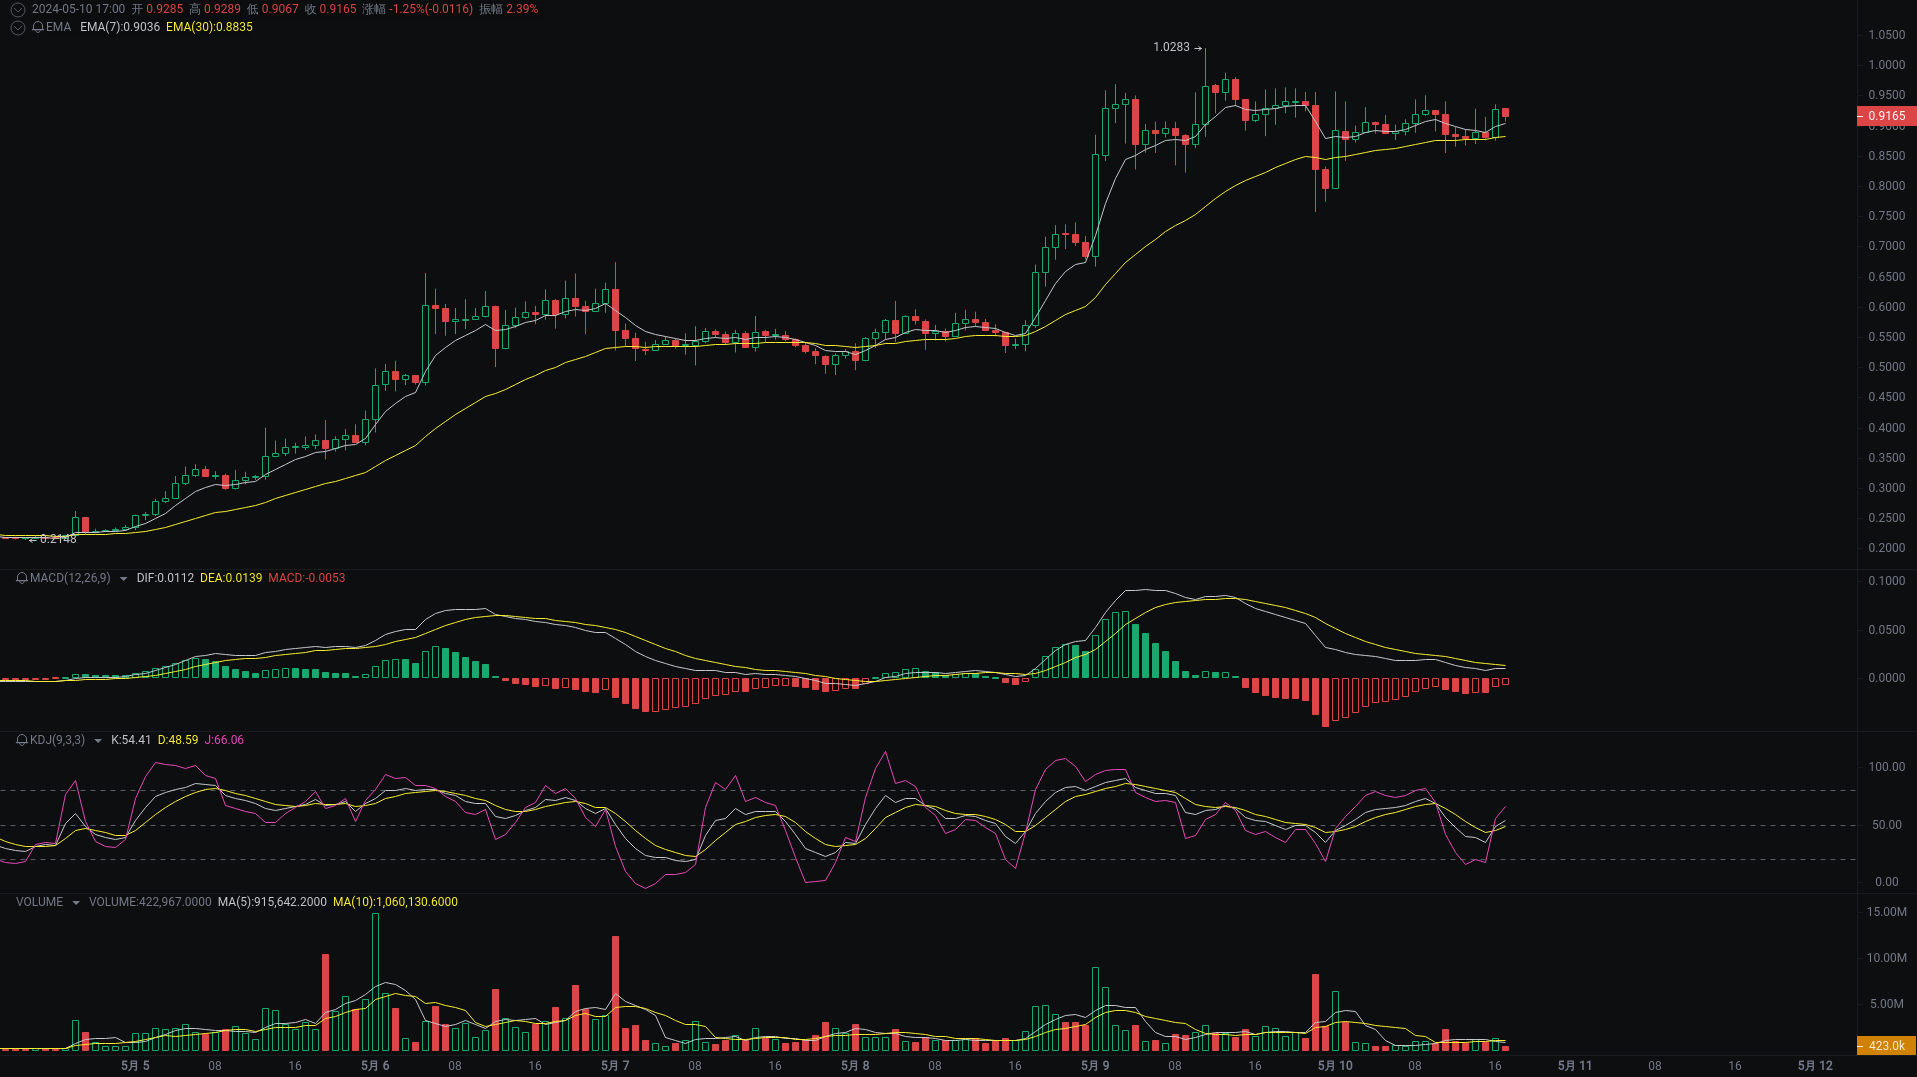Image resolution: width=1917 pixels, height=1077 pixels.
Task: Select the EMA(7):0.9036 indicator label
Action: point(120,27)
